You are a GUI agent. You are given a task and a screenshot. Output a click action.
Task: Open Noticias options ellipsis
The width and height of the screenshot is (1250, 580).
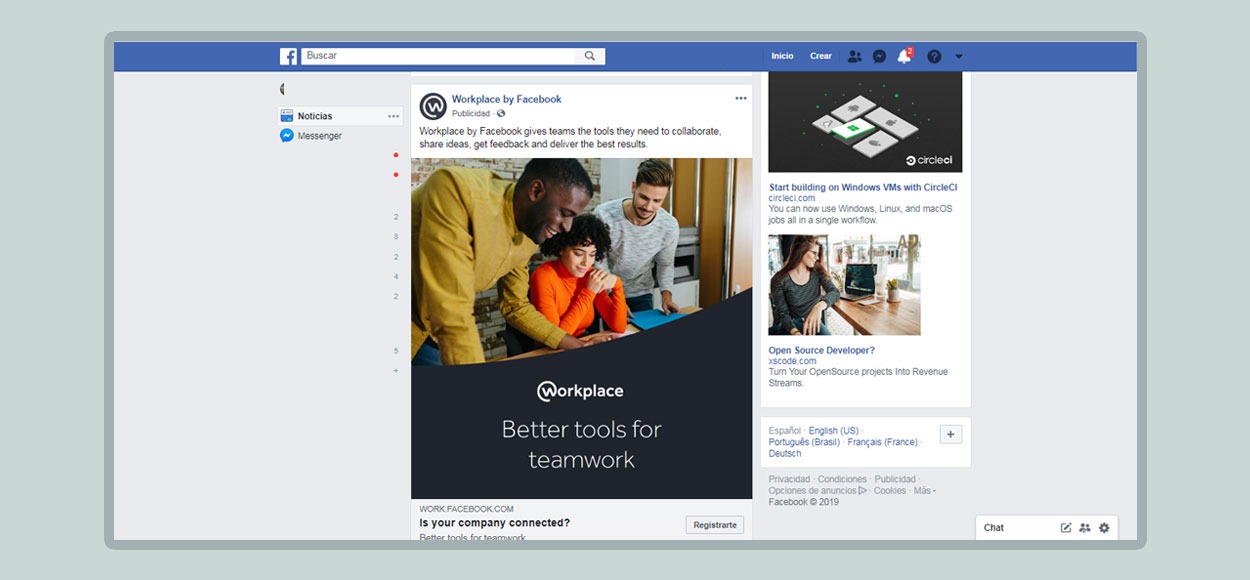(393, 116)
